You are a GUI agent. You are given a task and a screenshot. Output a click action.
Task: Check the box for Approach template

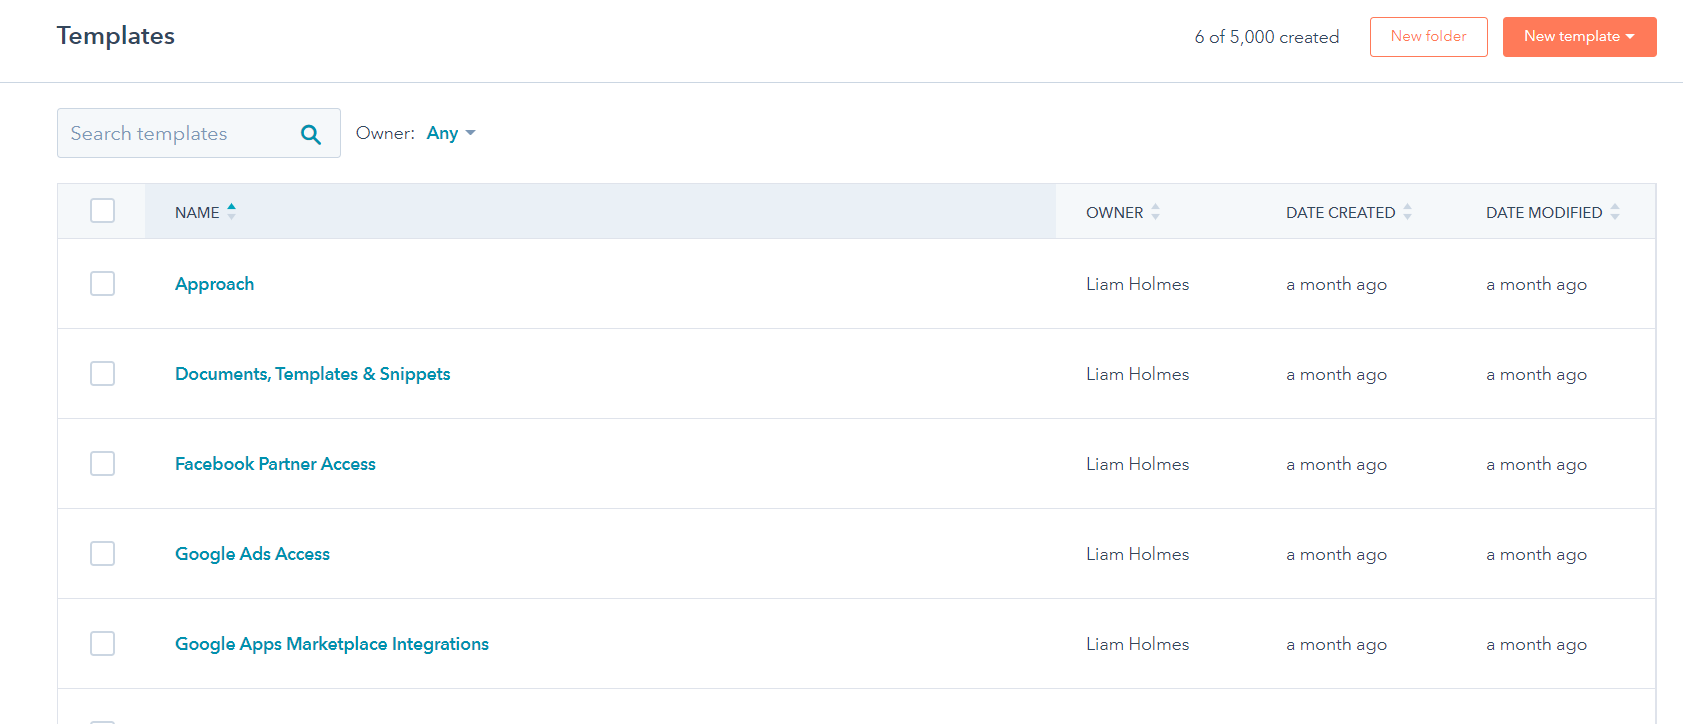click(102, 284)
